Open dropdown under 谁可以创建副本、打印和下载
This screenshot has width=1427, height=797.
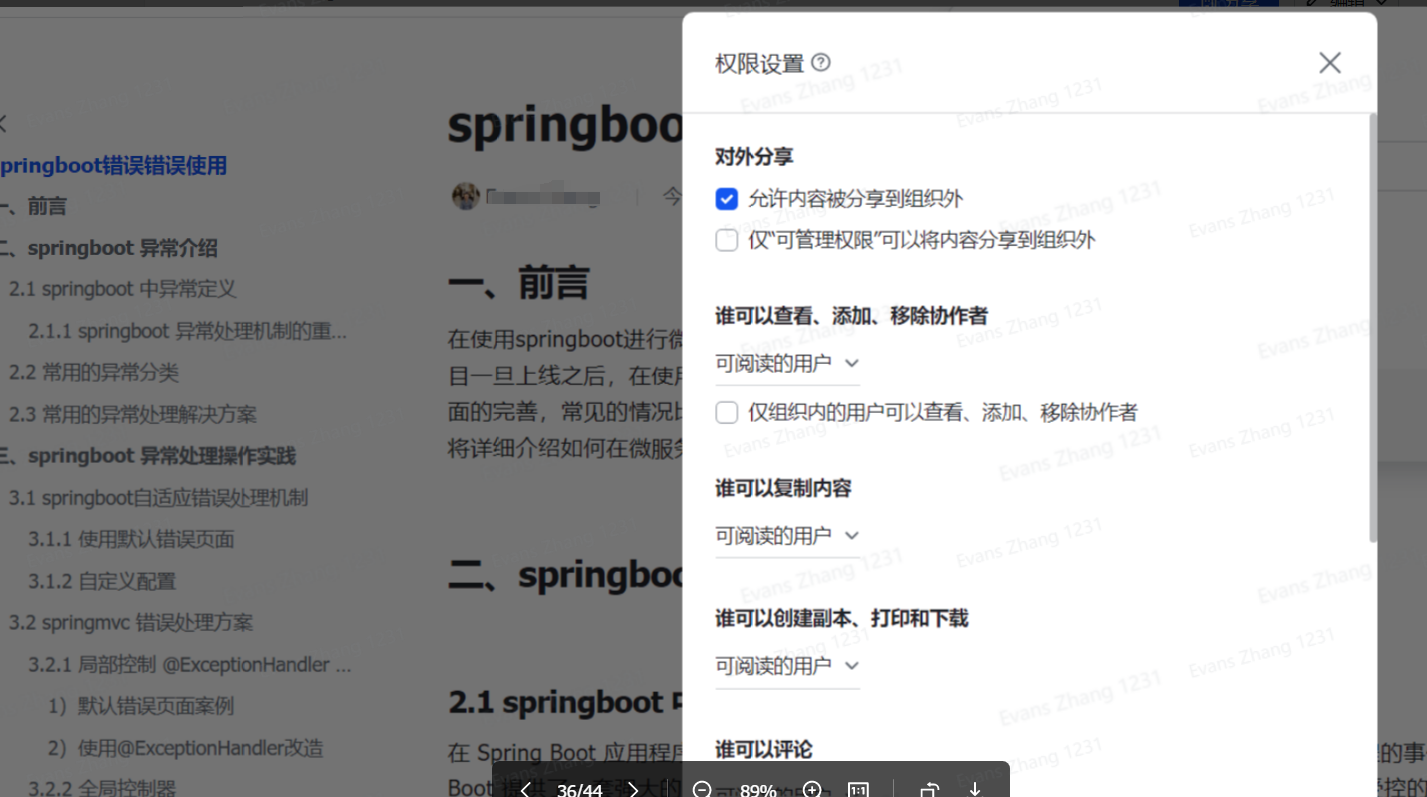(x=787, y=666)
